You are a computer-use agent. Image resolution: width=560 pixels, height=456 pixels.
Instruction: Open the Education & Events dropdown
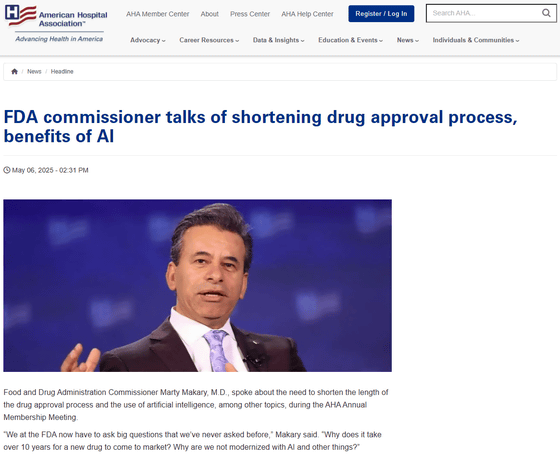pos(350,40)
